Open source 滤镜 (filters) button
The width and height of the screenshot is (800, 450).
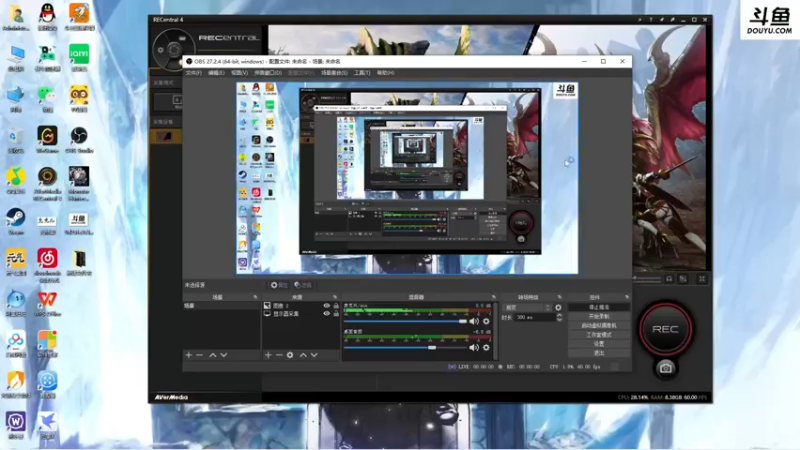[303, 285]
